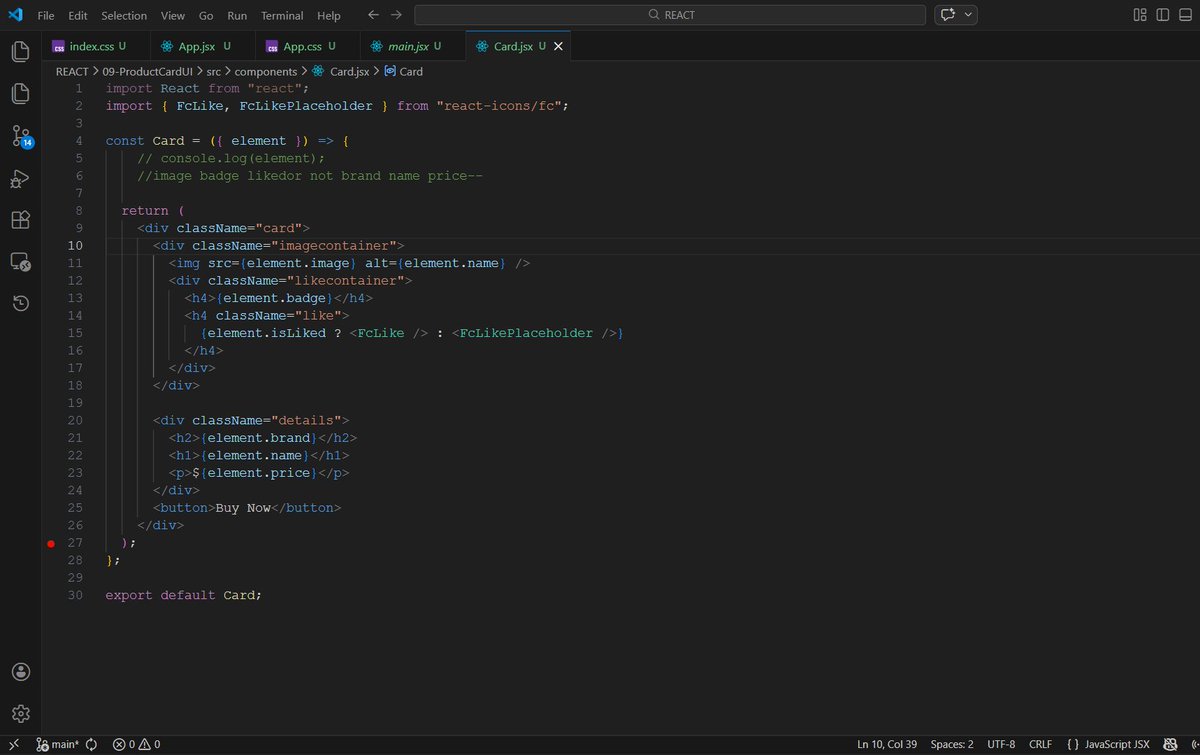
Task: Open remote window indicator in status bar
Action: (x=14, y=744)
